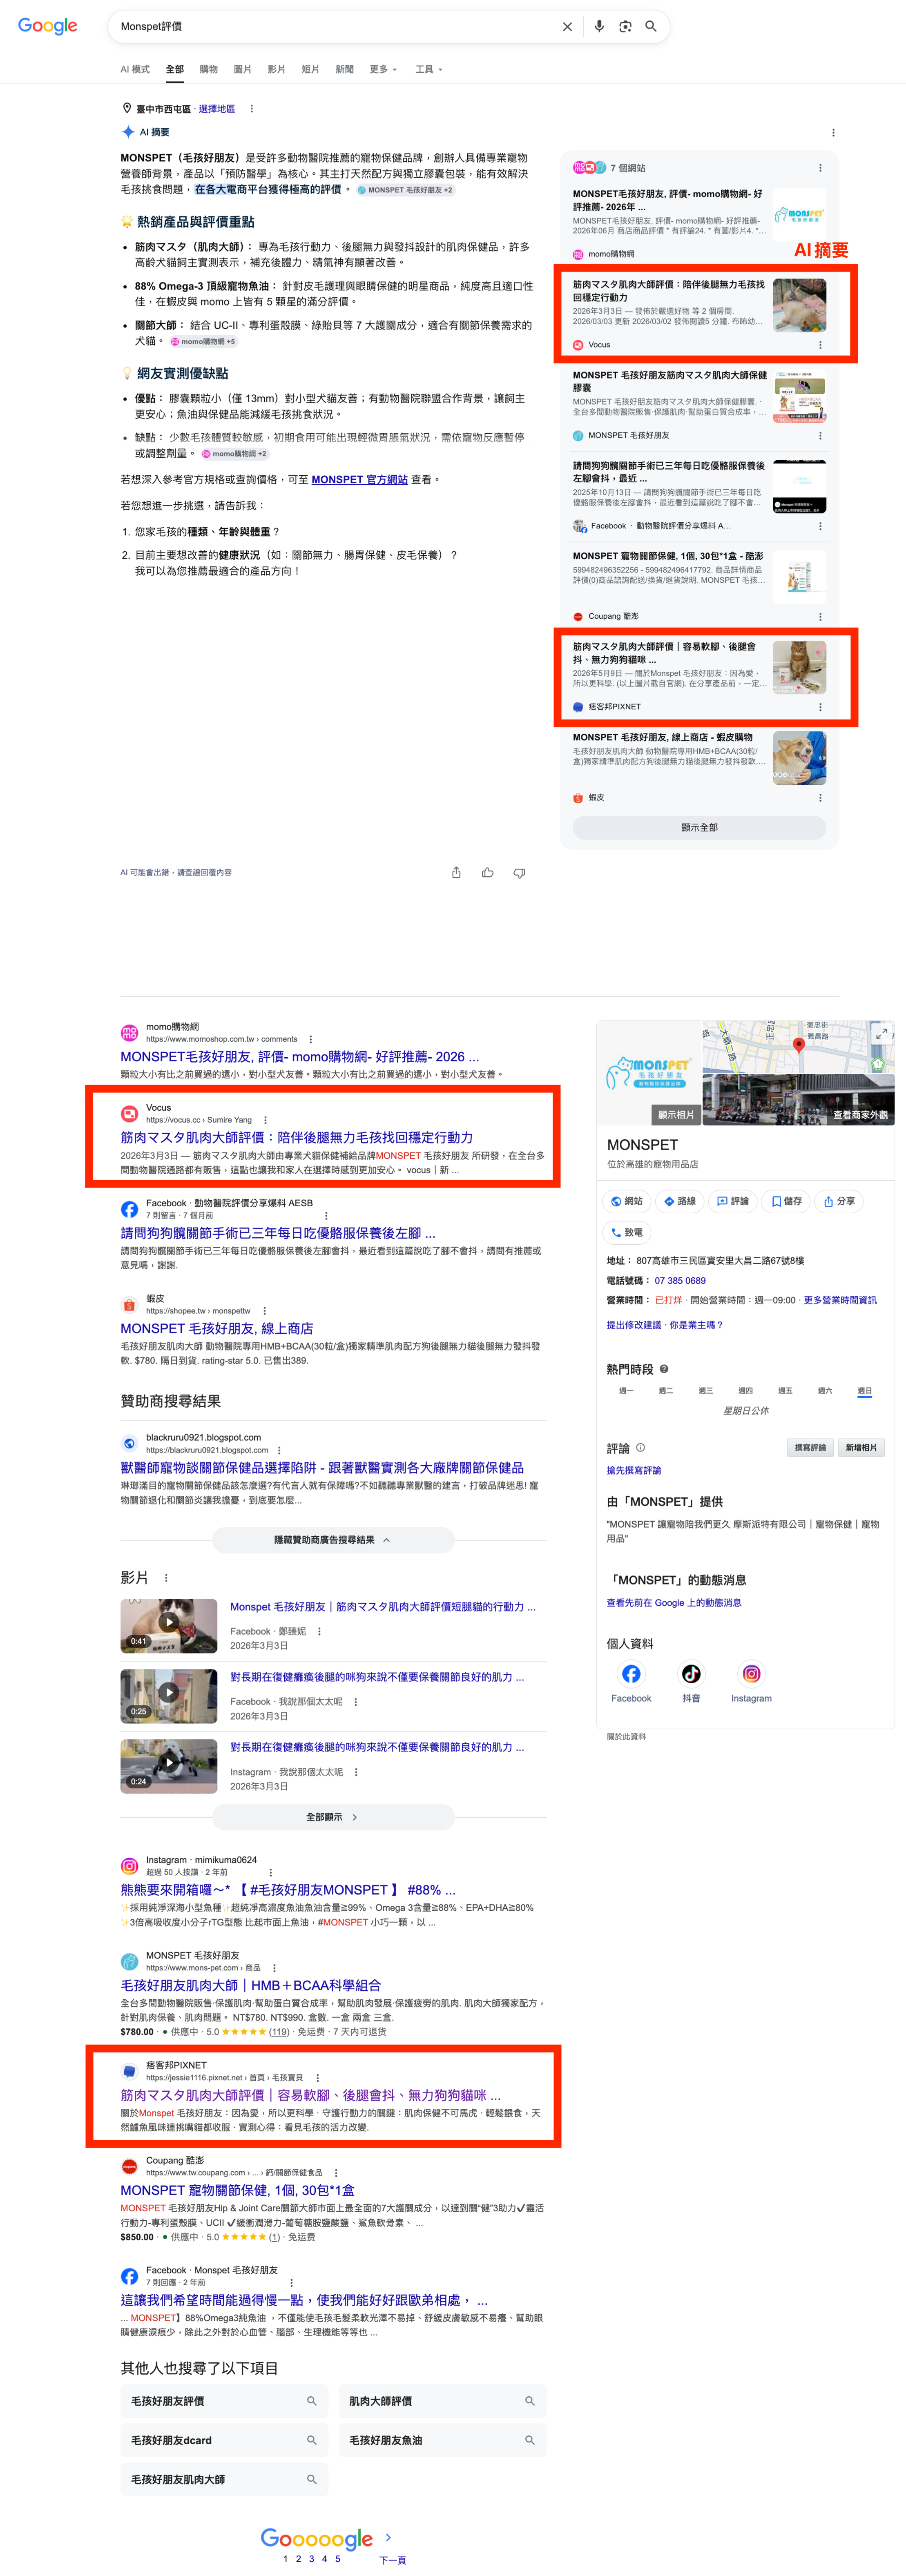Switch to the 圖片 tab
The image size is (906, 2576).
coord(242,69)
